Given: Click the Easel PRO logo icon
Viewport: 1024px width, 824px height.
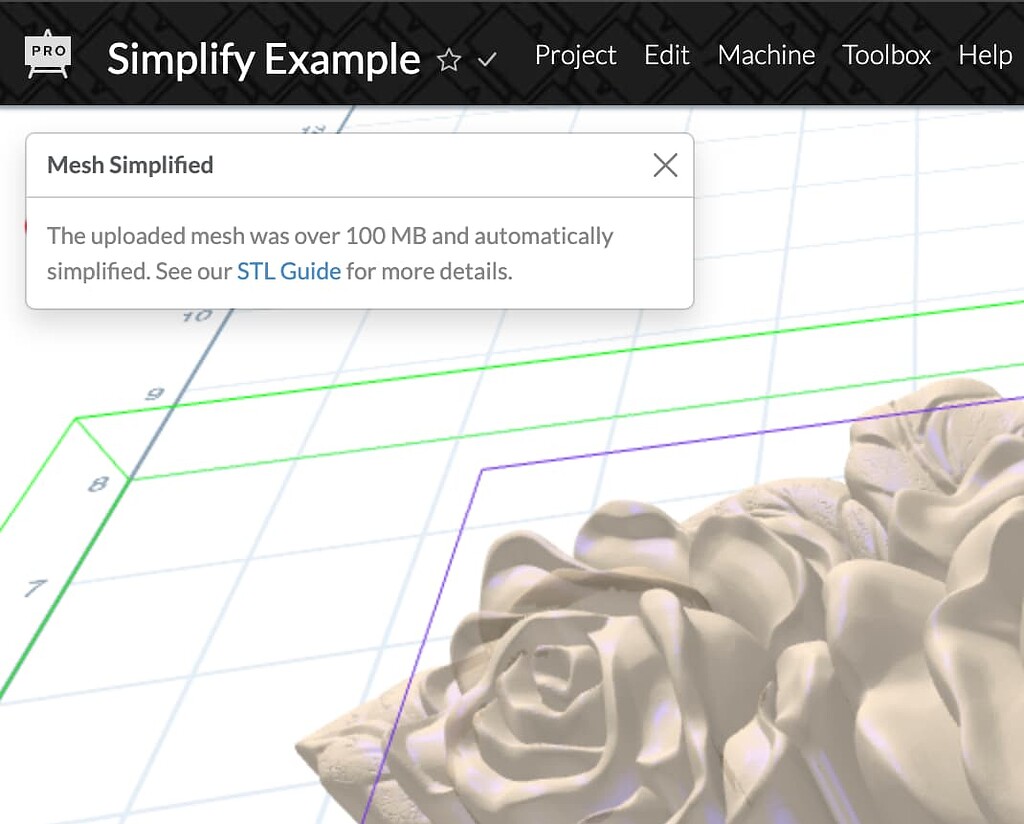Looking at the screenshot, I should (x=47, y=55).
